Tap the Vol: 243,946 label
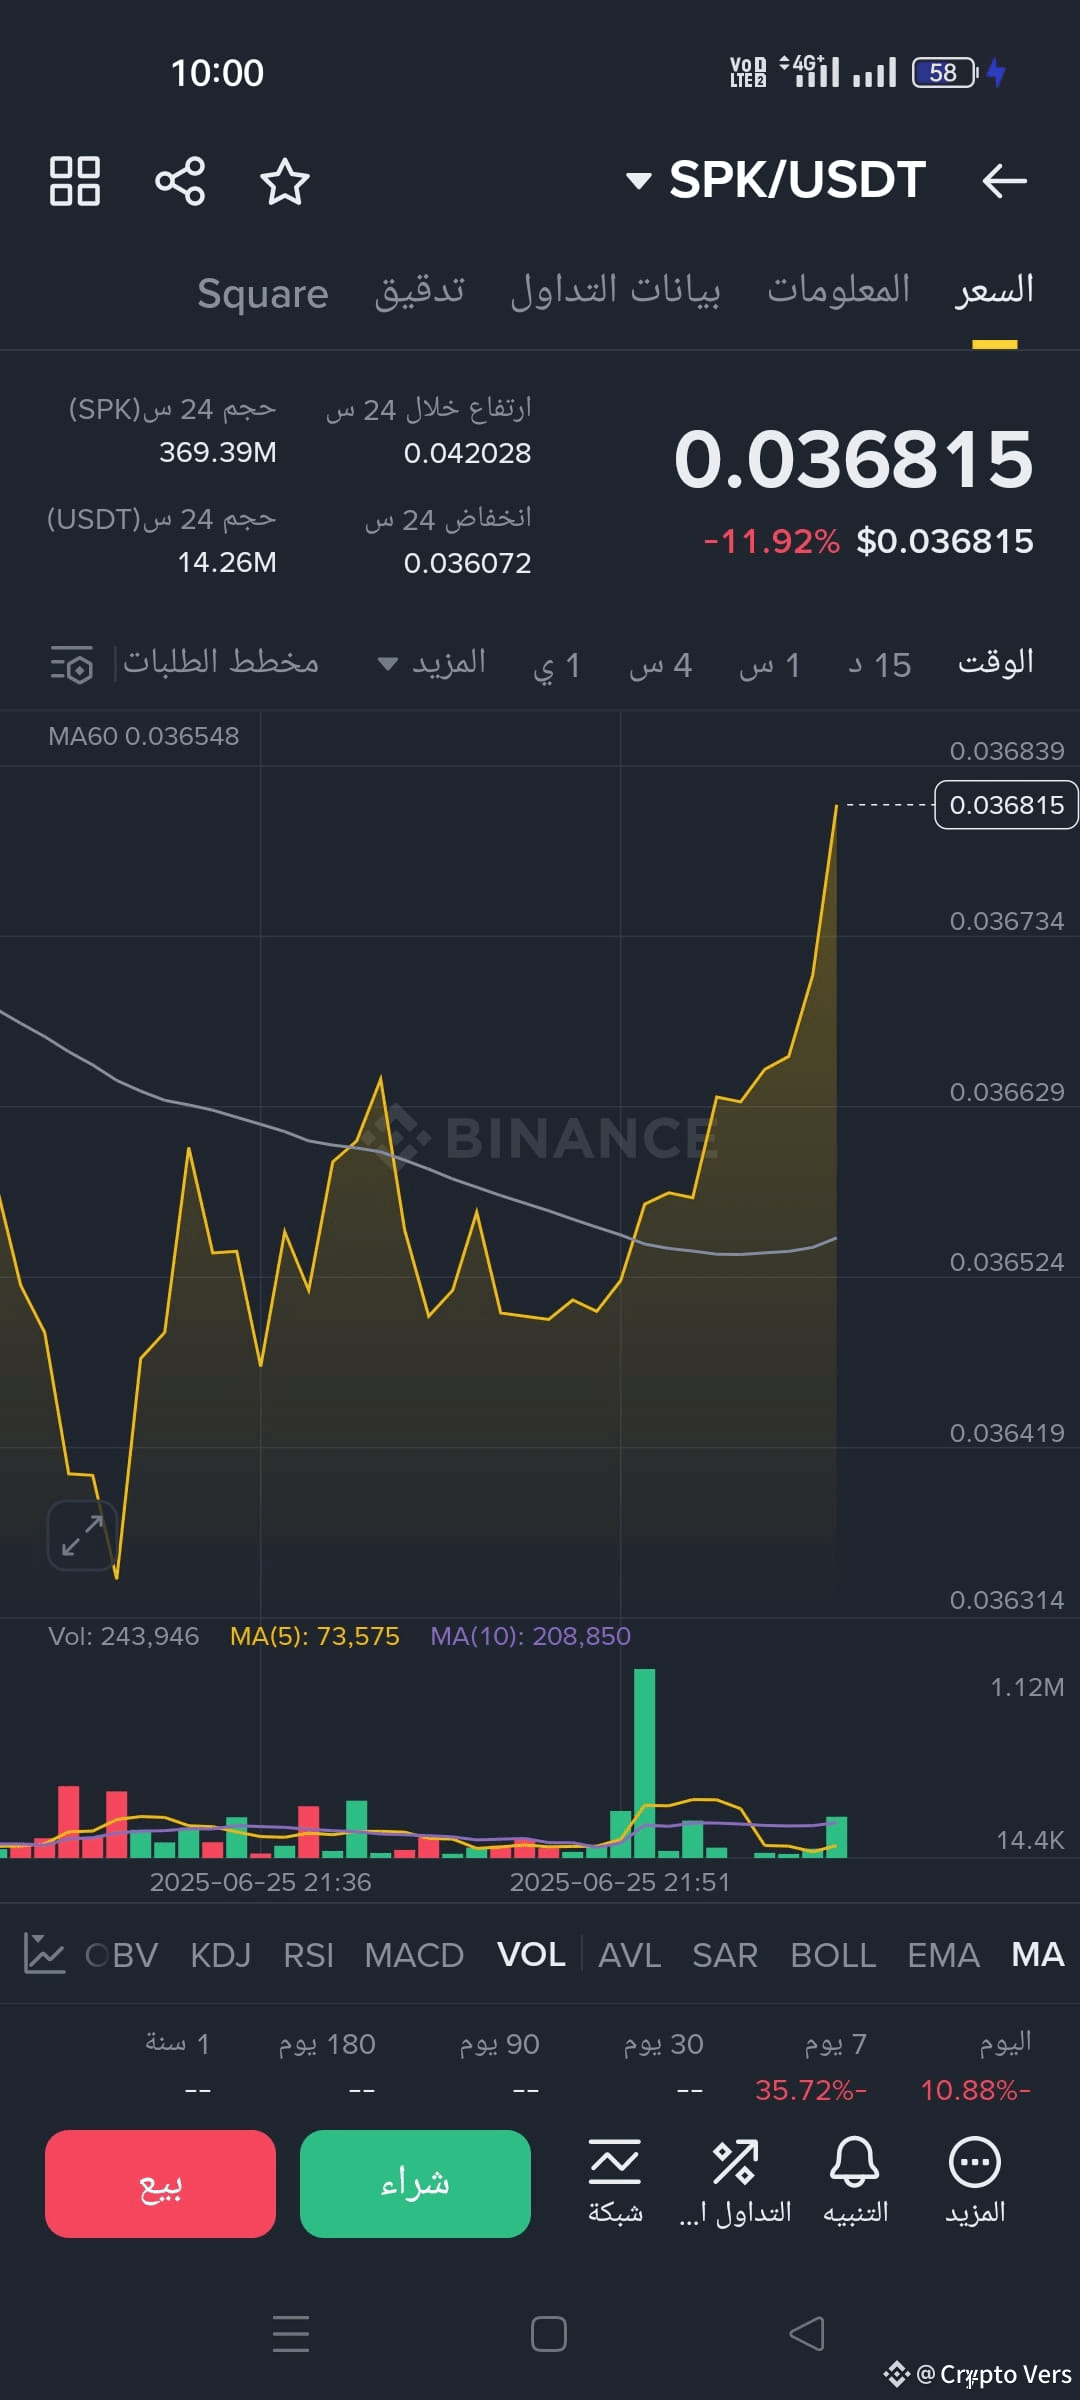 124,1636
